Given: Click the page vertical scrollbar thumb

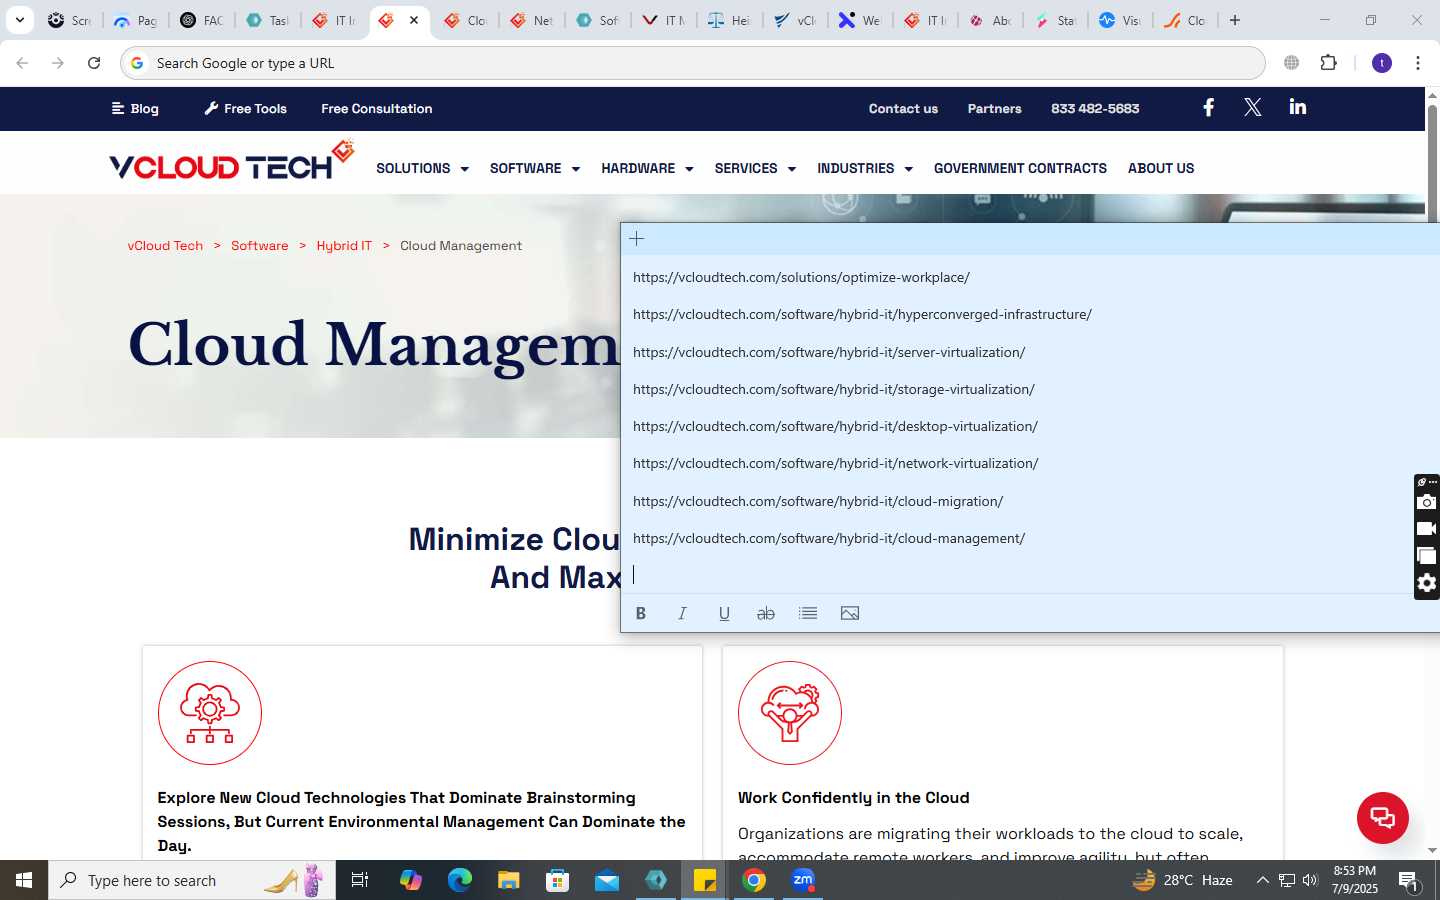Looking at the screenshot, I should point(1432,165).
